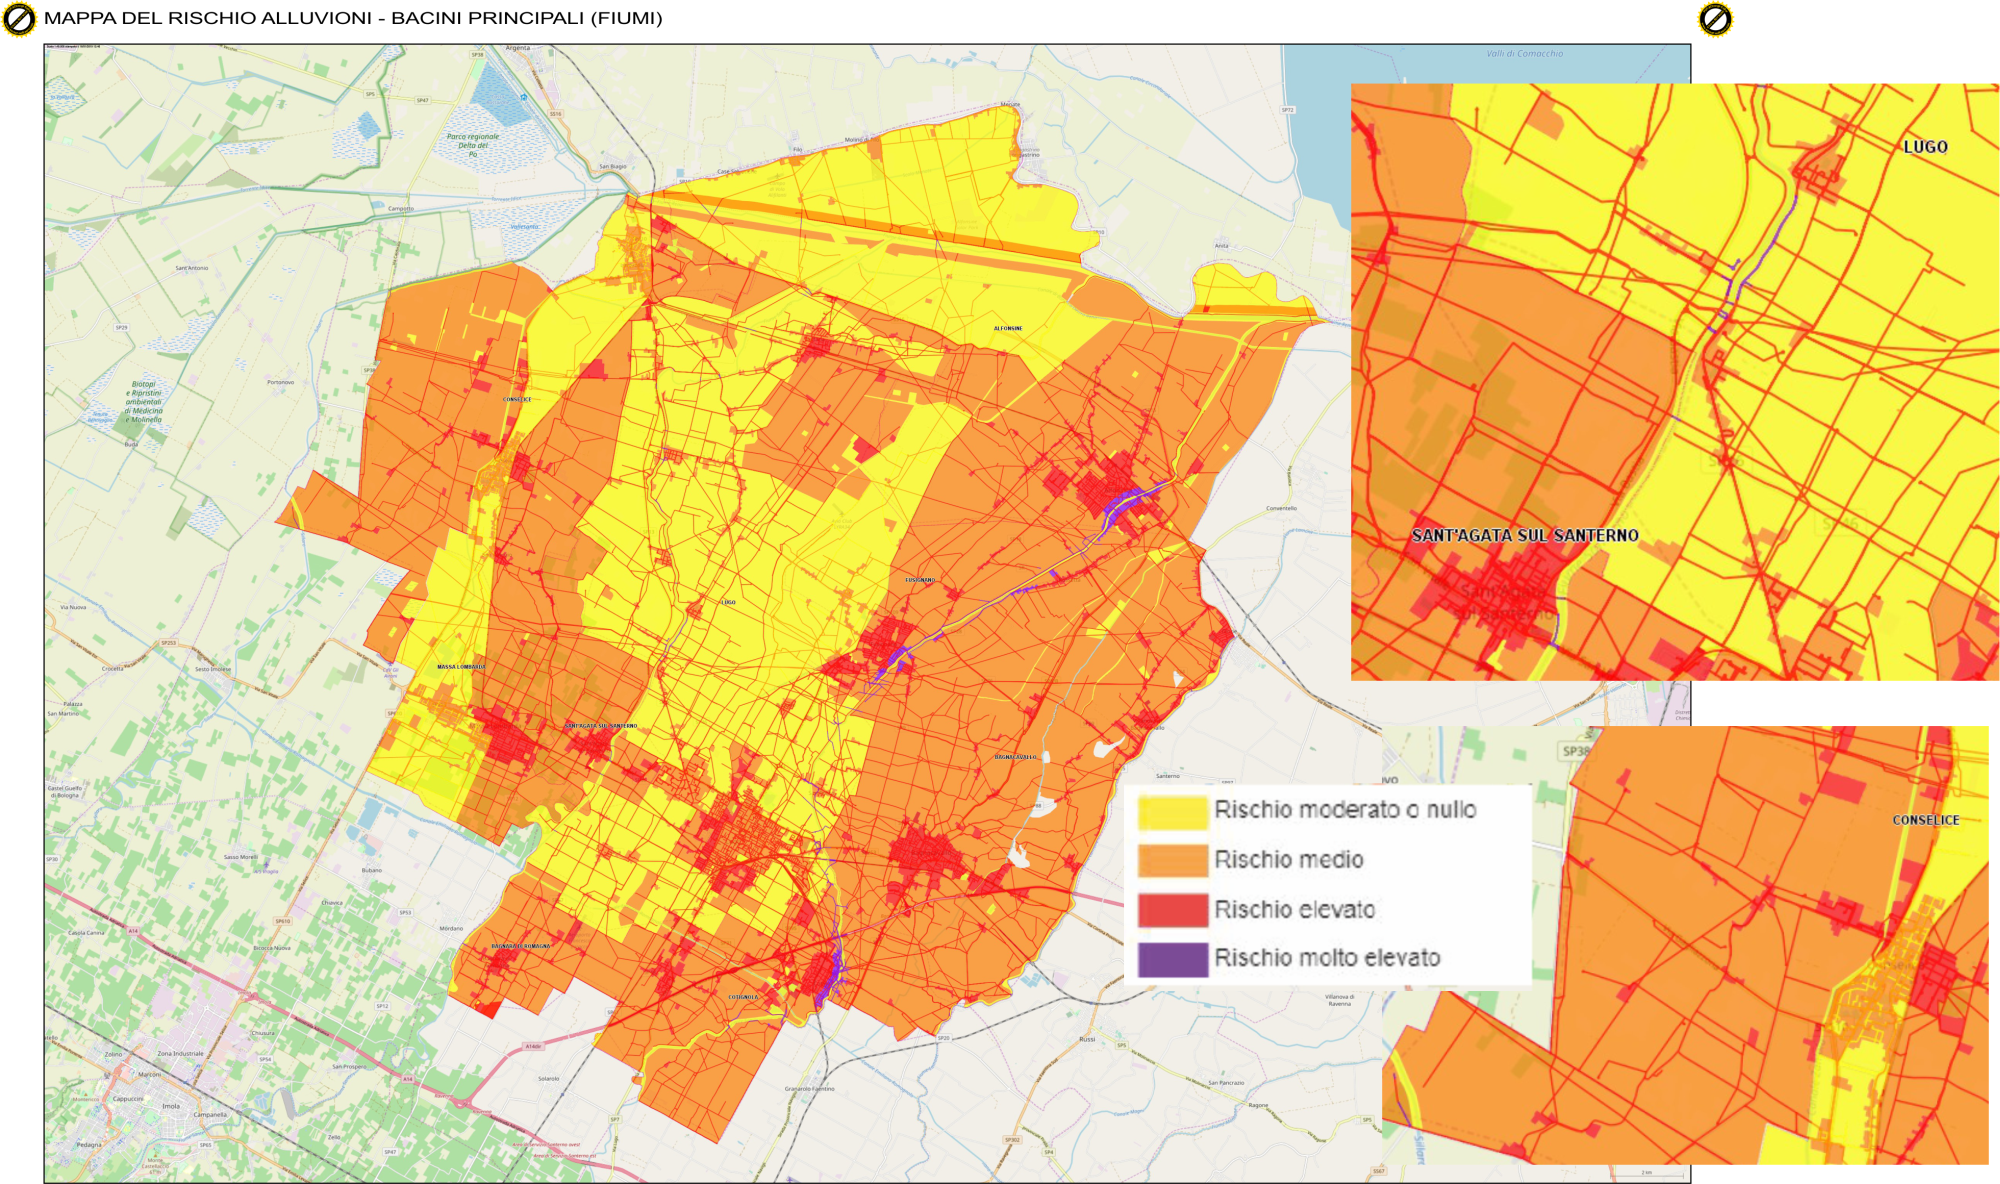Click the ALFONSINE label on the main map
This screenshot has width=2000, height=1184.
(x=1008, y=328)
